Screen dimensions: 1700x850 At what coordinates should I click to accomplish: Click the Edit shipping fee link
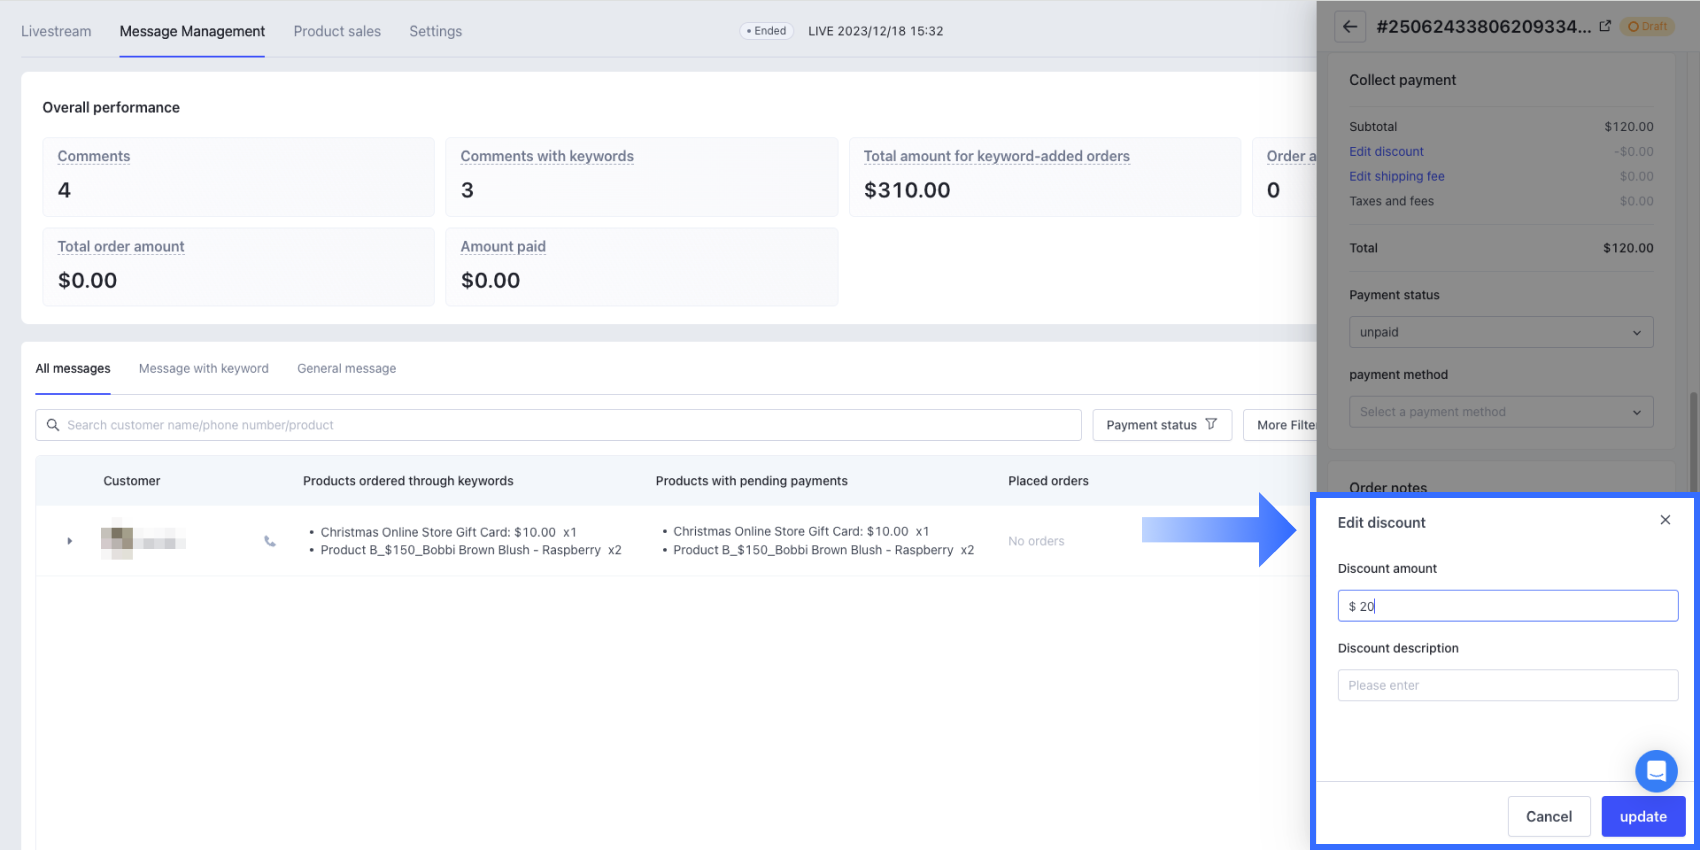[1396, 176]
